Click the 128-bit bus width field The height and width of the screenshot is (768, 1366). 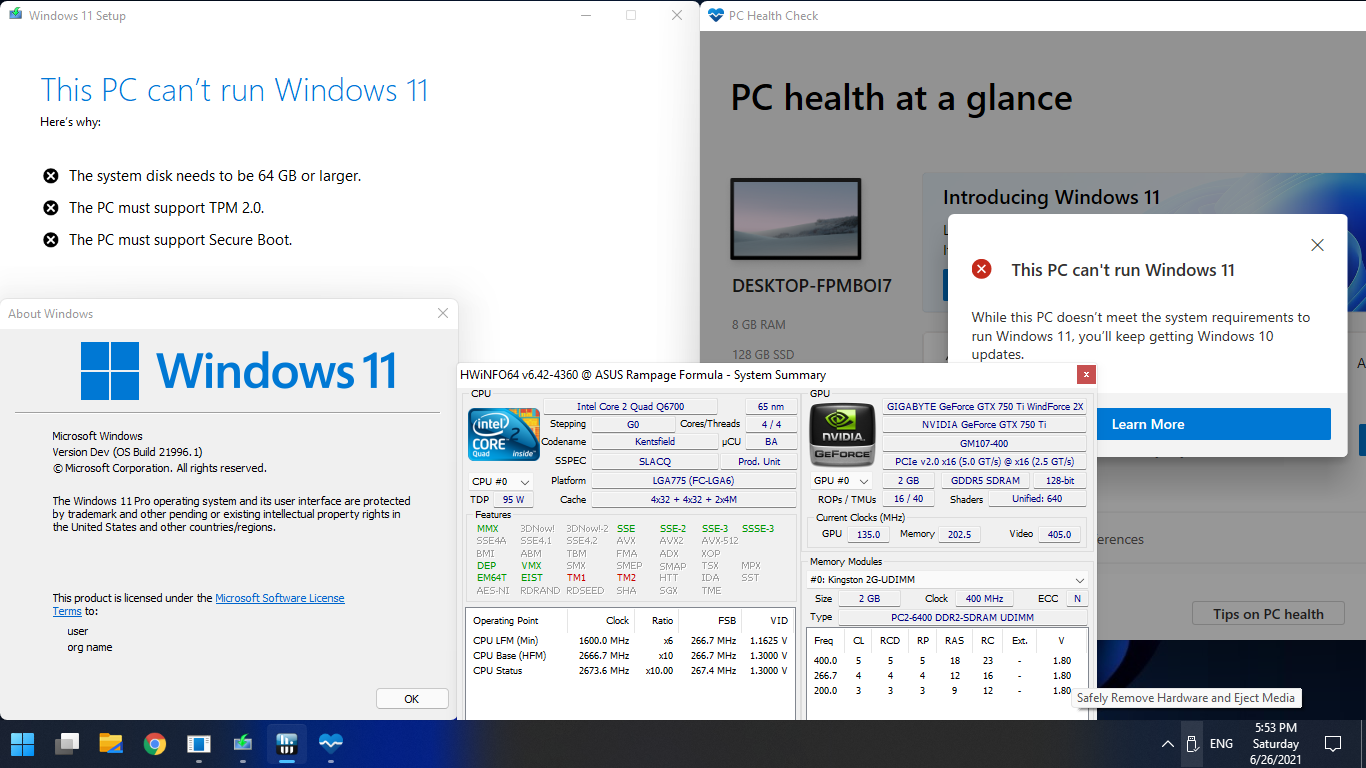1059,481
